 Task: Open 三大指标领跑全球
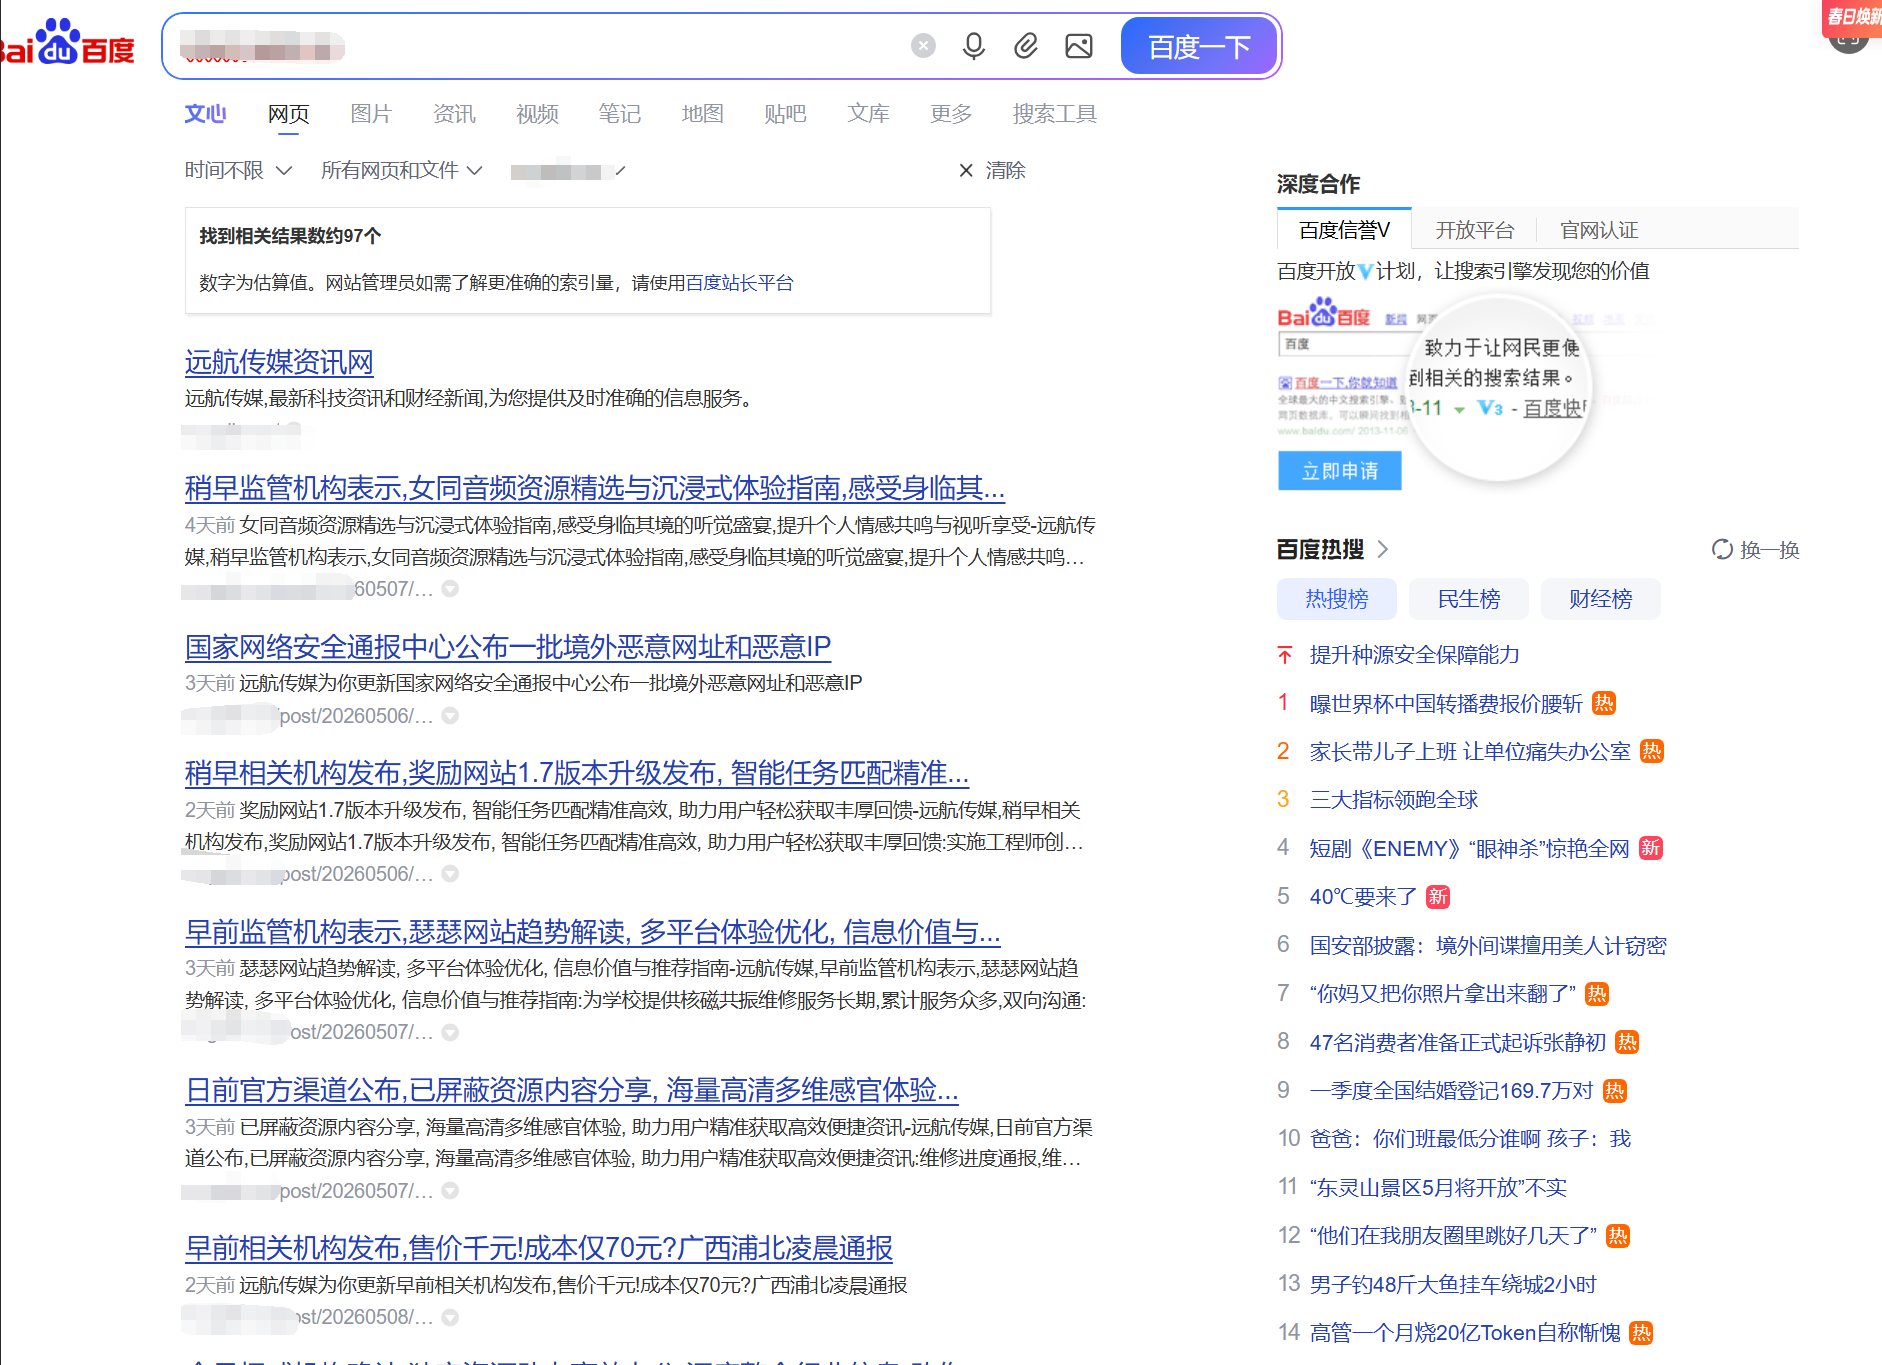pyautogui.click(x=1394, y=800)
